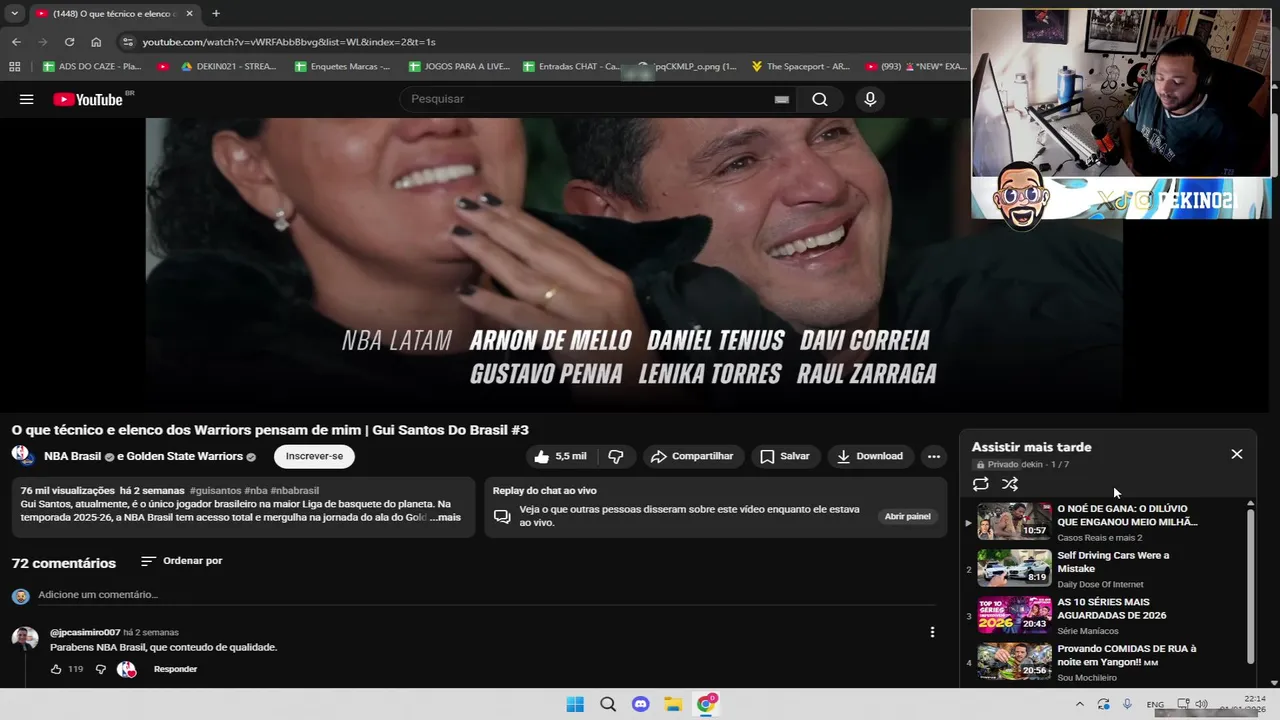Open File Explorer from the taskbar

click(x=673, y=704)
